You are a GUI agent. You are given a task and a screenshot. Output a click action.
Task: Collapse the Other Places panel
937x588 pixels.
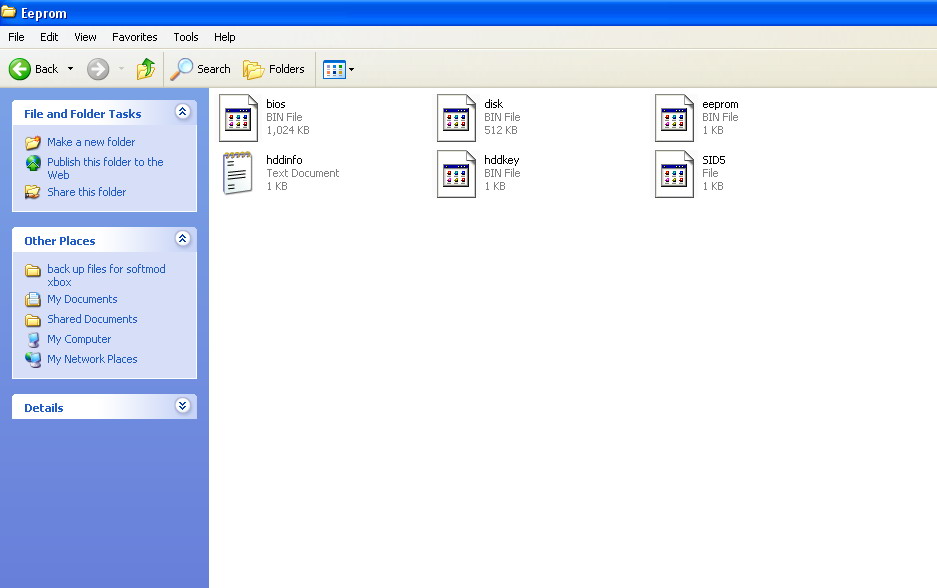182,239
